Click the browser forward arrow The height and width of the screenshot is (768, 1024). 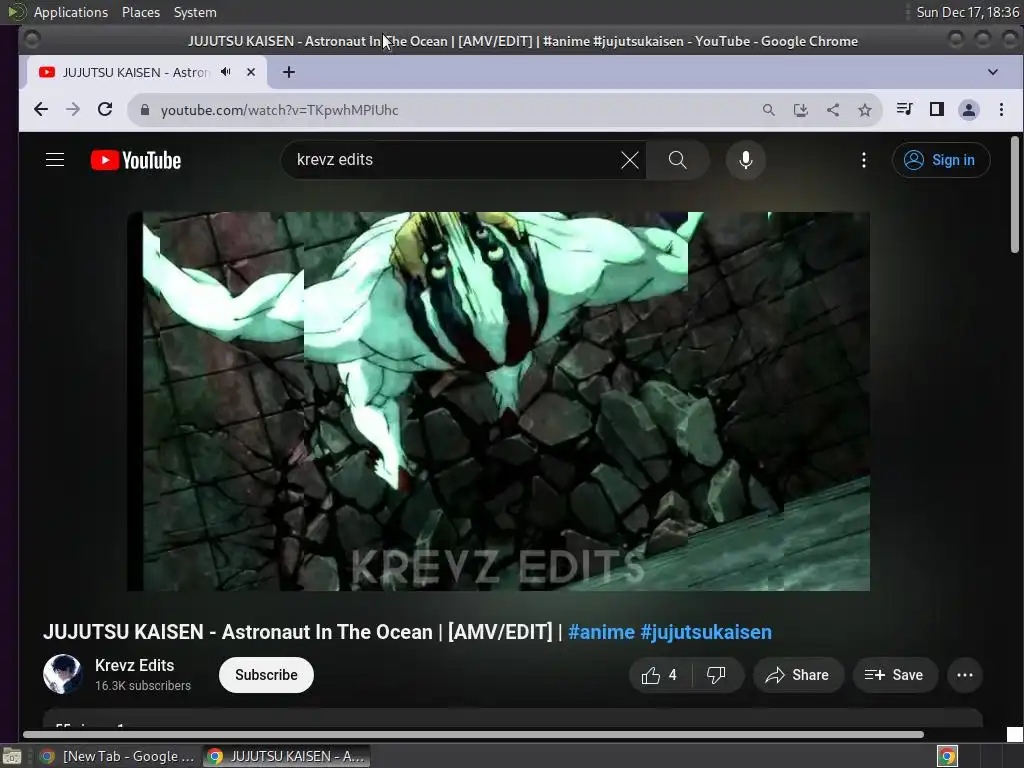click(x=72, y=110)
